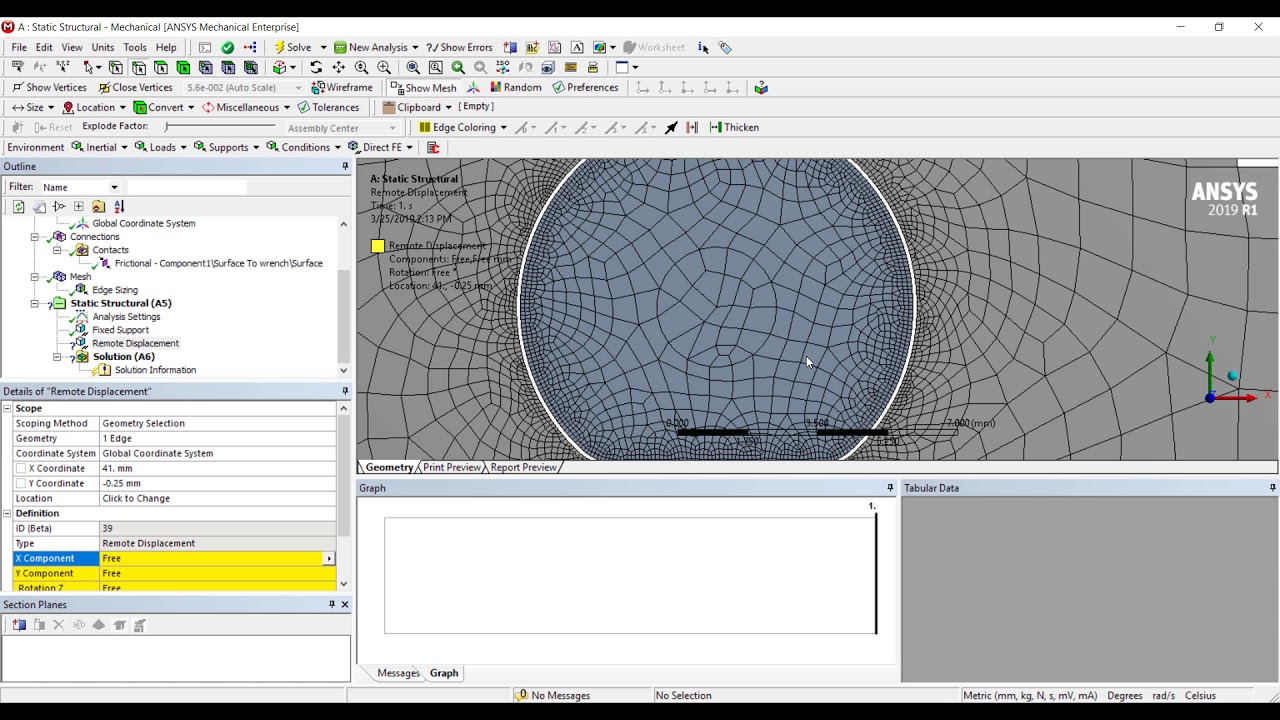This screenshot has height=720, width=1280.
Task: Click the rotate view icon
Action: pos(316,67)
